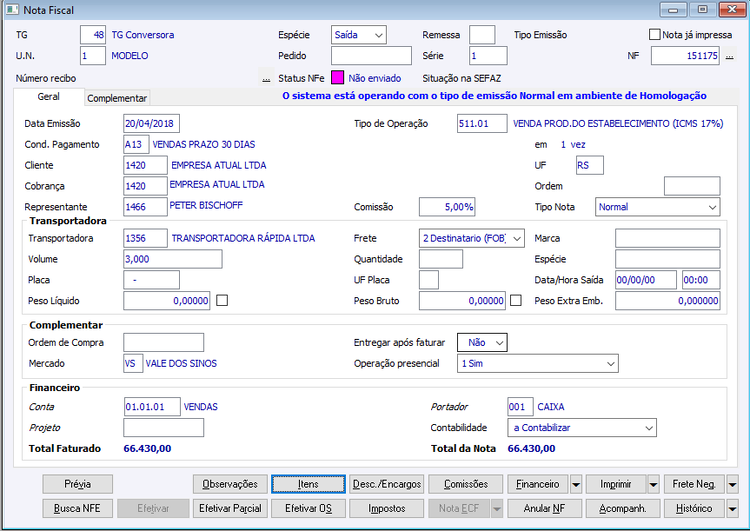Click the Itens button
750x531 pixels.
[x=308, y=484]
